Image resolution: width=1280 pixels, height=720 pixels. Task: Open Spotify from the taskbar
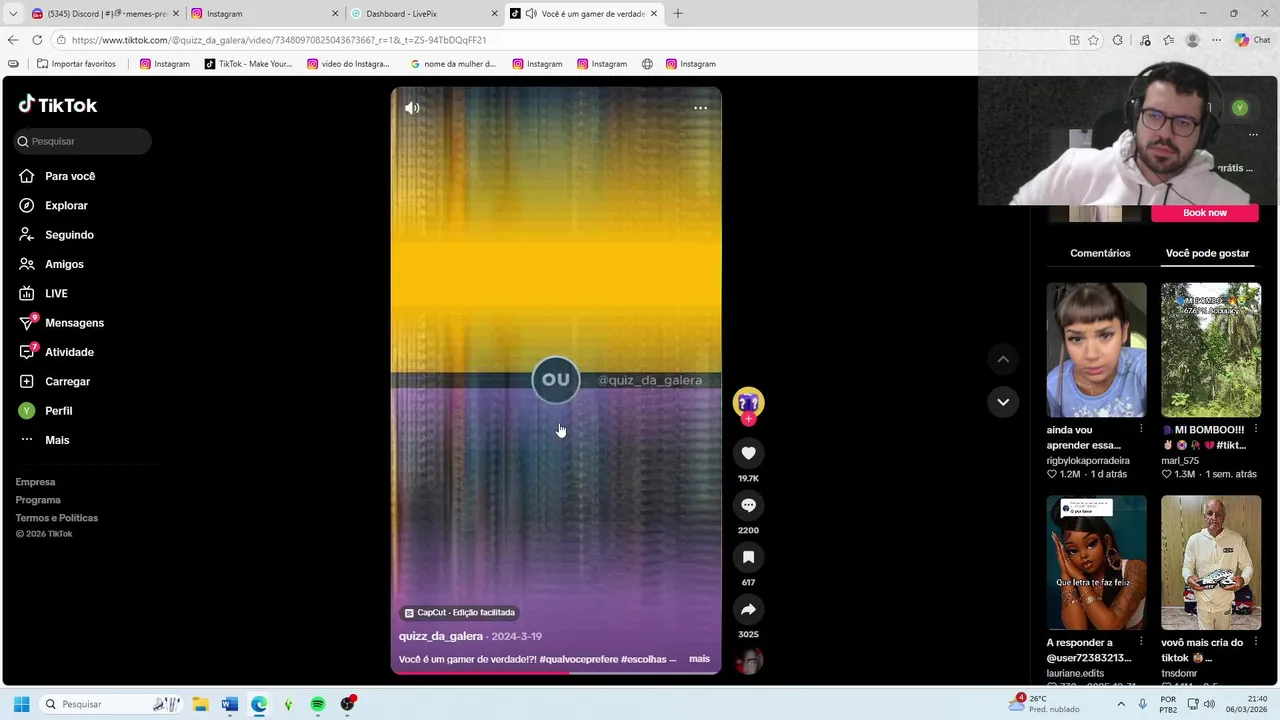click(x=318, y=704)
